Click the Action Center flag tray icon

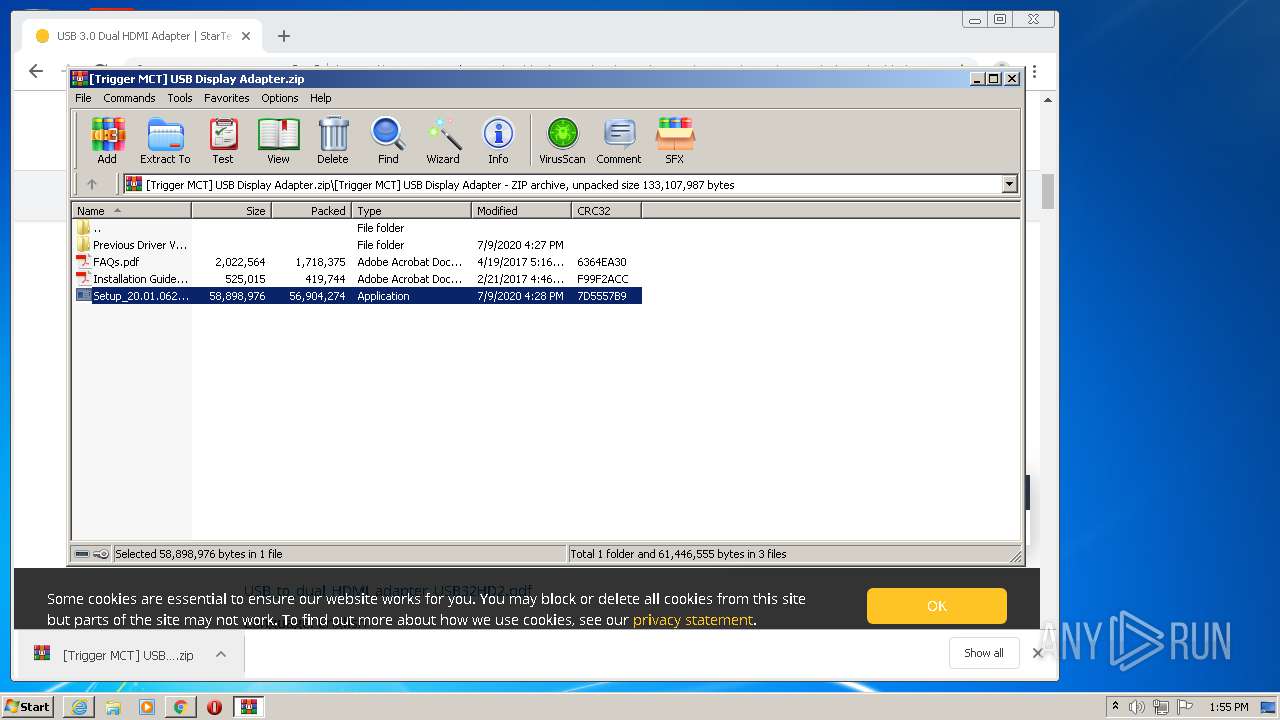1185,707
